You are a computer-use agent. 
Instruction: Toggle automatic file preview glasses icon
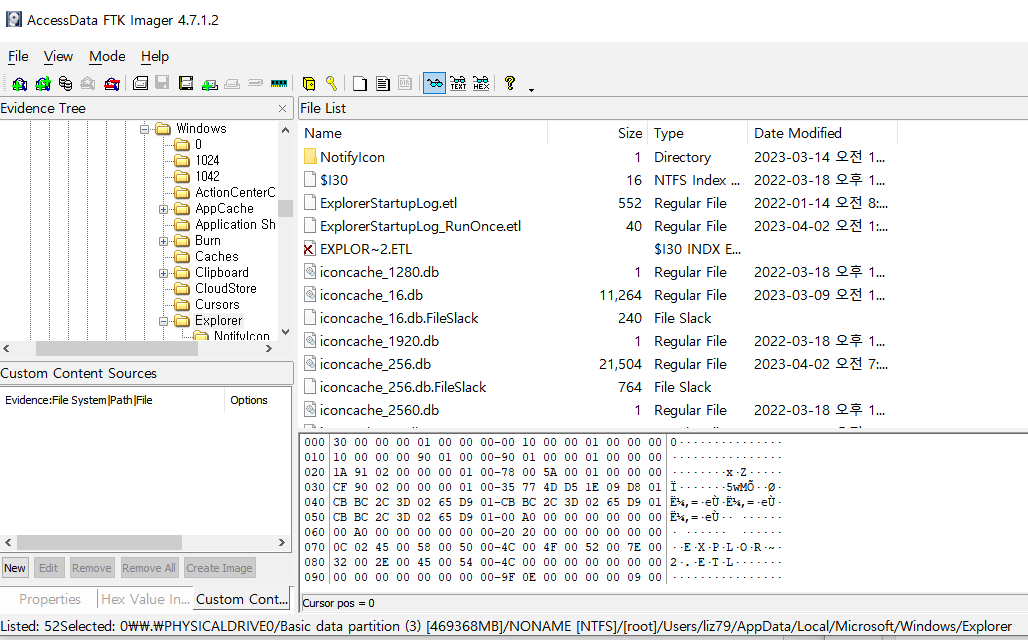coord(434,83)
